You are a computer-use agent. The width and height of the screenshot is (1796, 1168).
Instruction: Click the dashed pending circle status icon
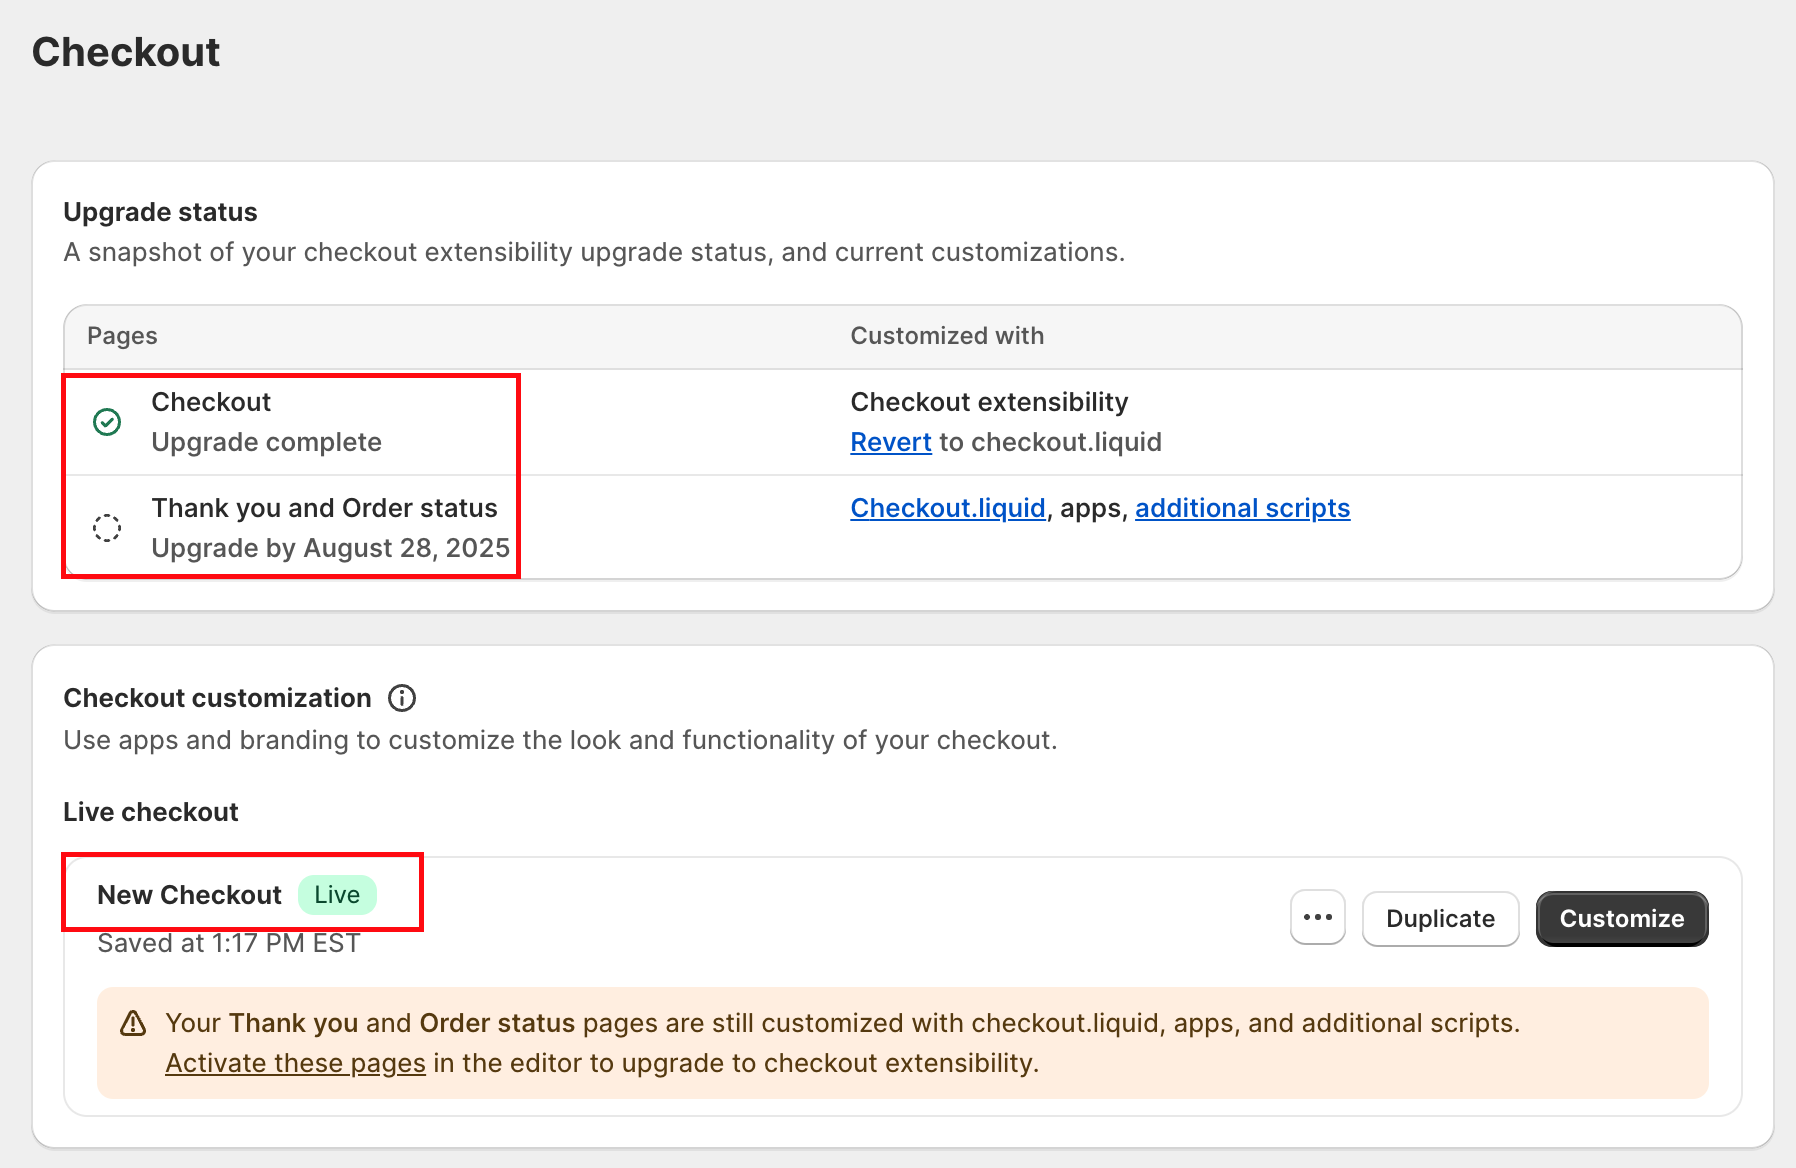click(107, 528)
